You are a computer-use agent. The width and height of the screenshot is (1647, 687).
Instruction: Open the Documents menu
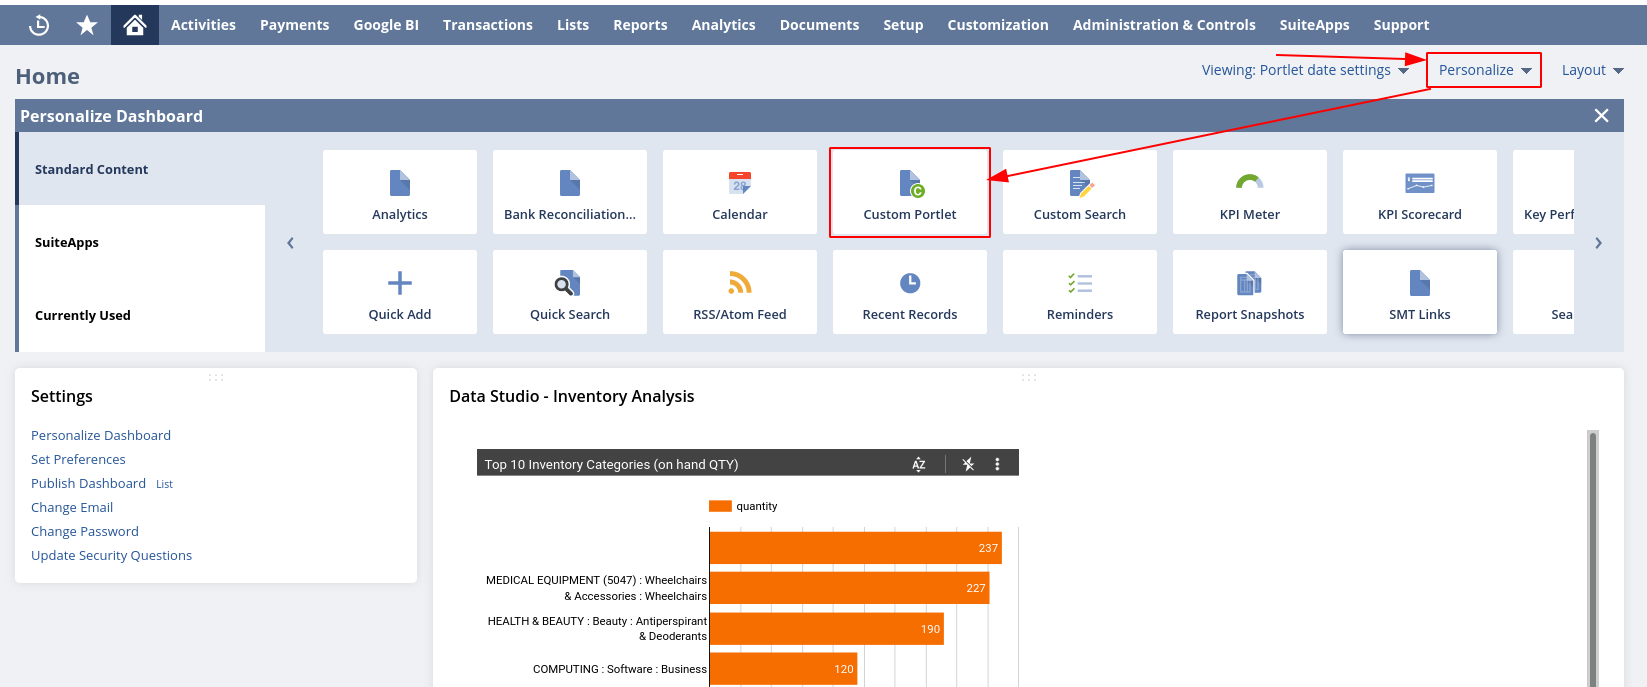click(x=819, y=25)
